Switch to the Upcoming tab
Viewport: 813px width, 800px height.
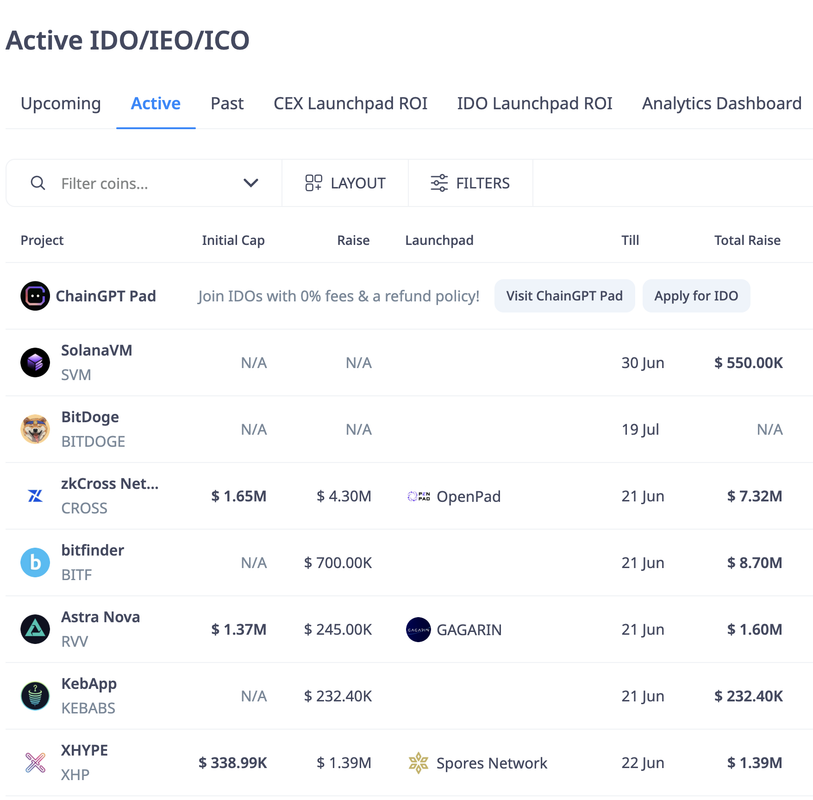coord(61,103)
